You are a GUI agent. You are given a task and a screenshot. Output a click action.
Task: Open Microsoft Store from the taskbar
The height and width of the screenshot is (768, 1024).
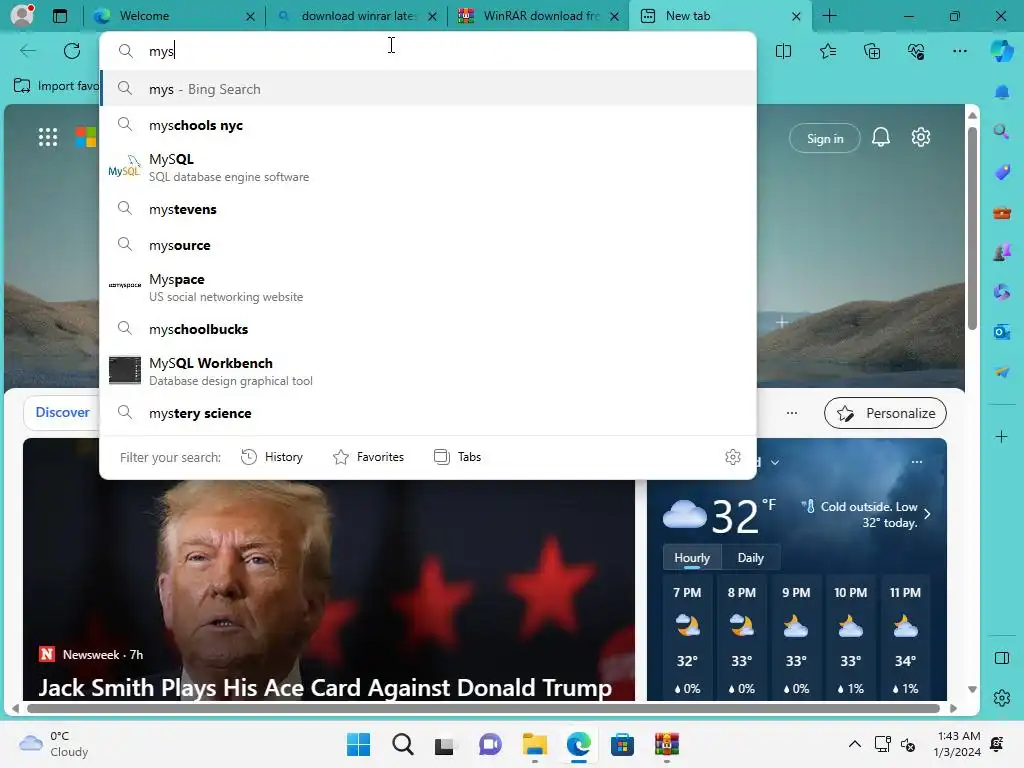[x=622, y=744]
